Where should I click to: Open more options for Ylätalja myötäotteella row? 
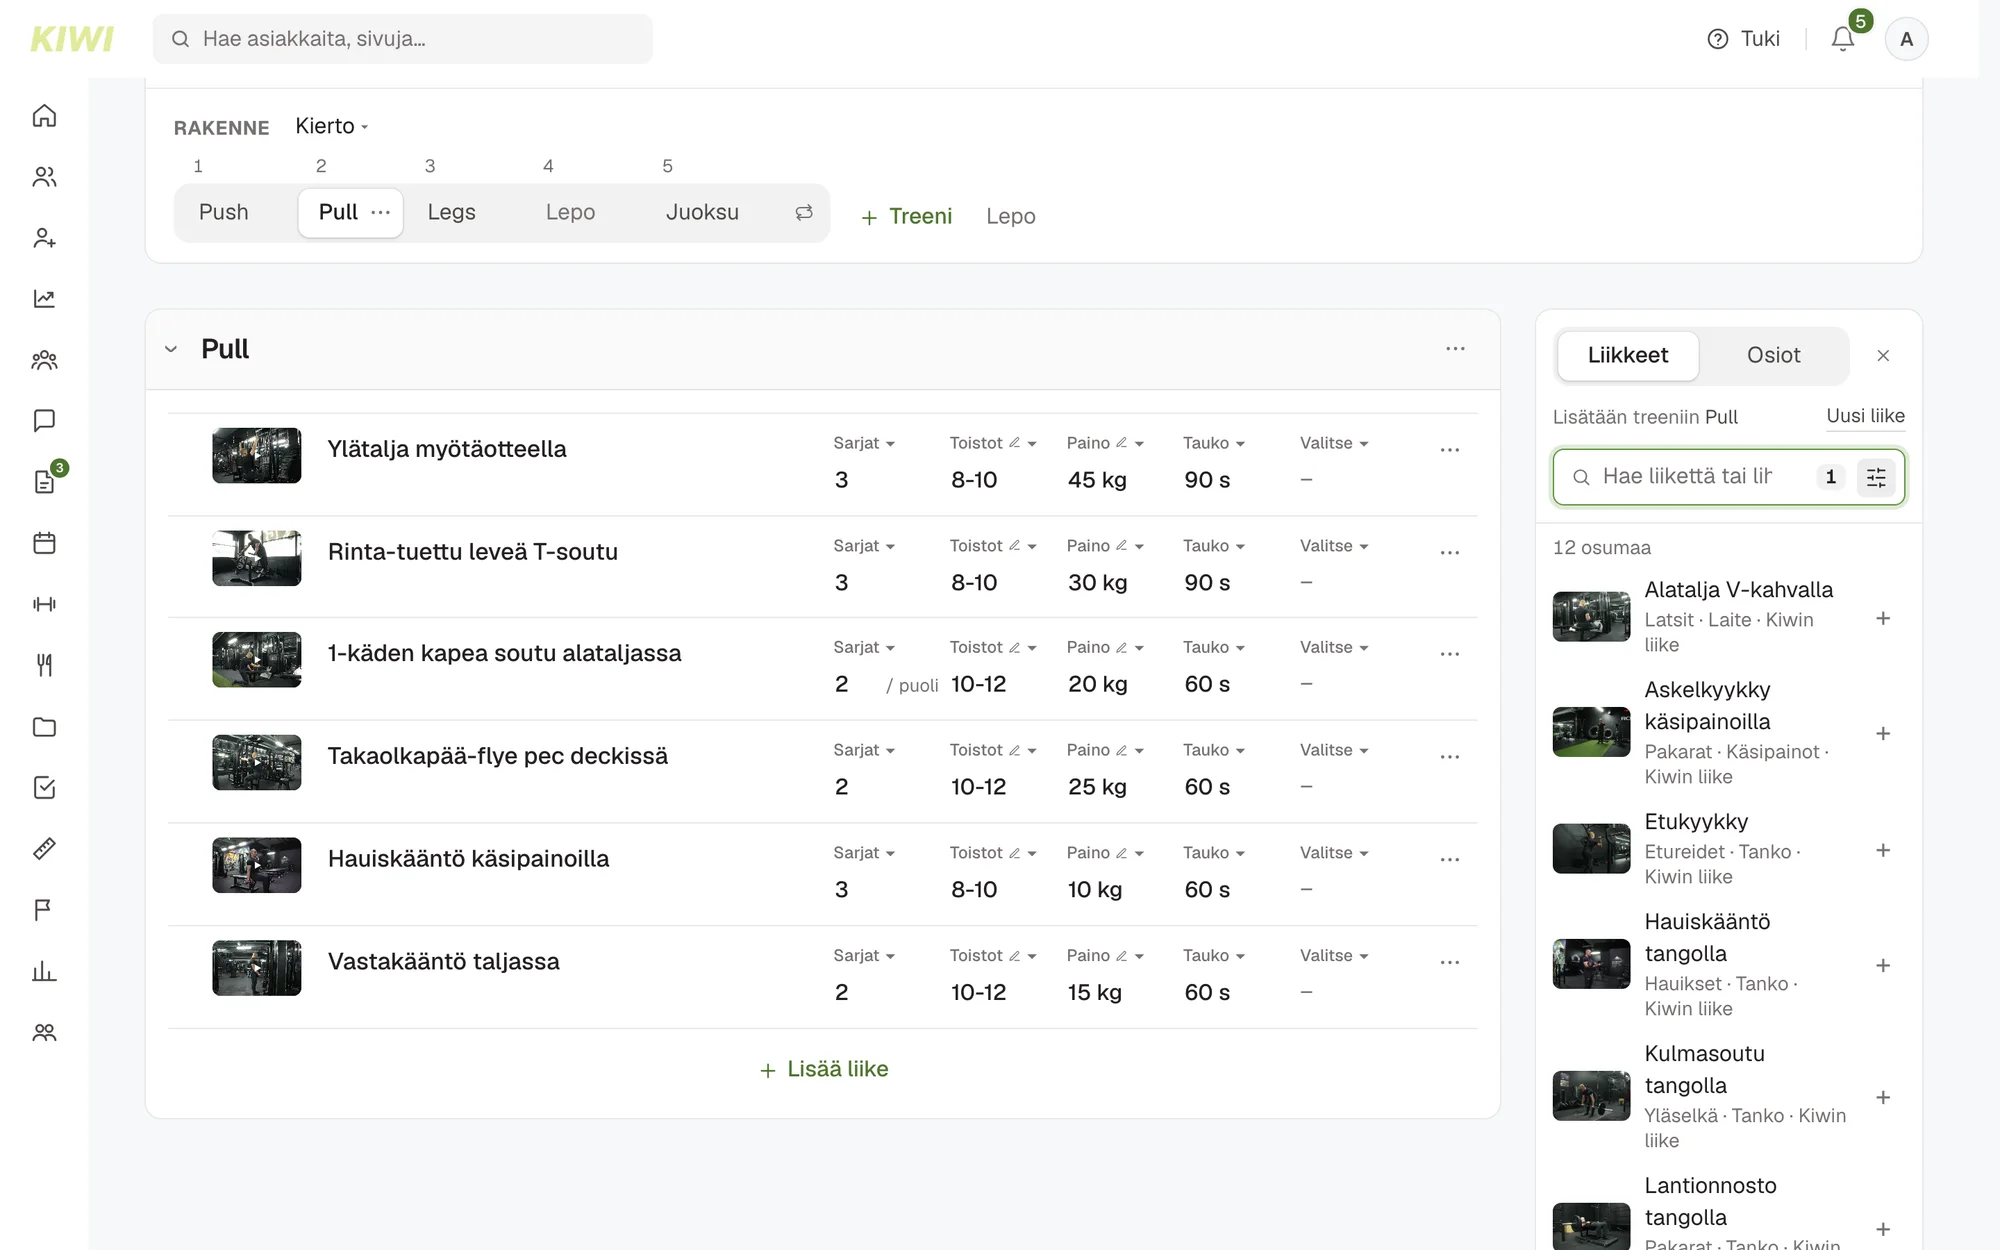coord(1450,450)
